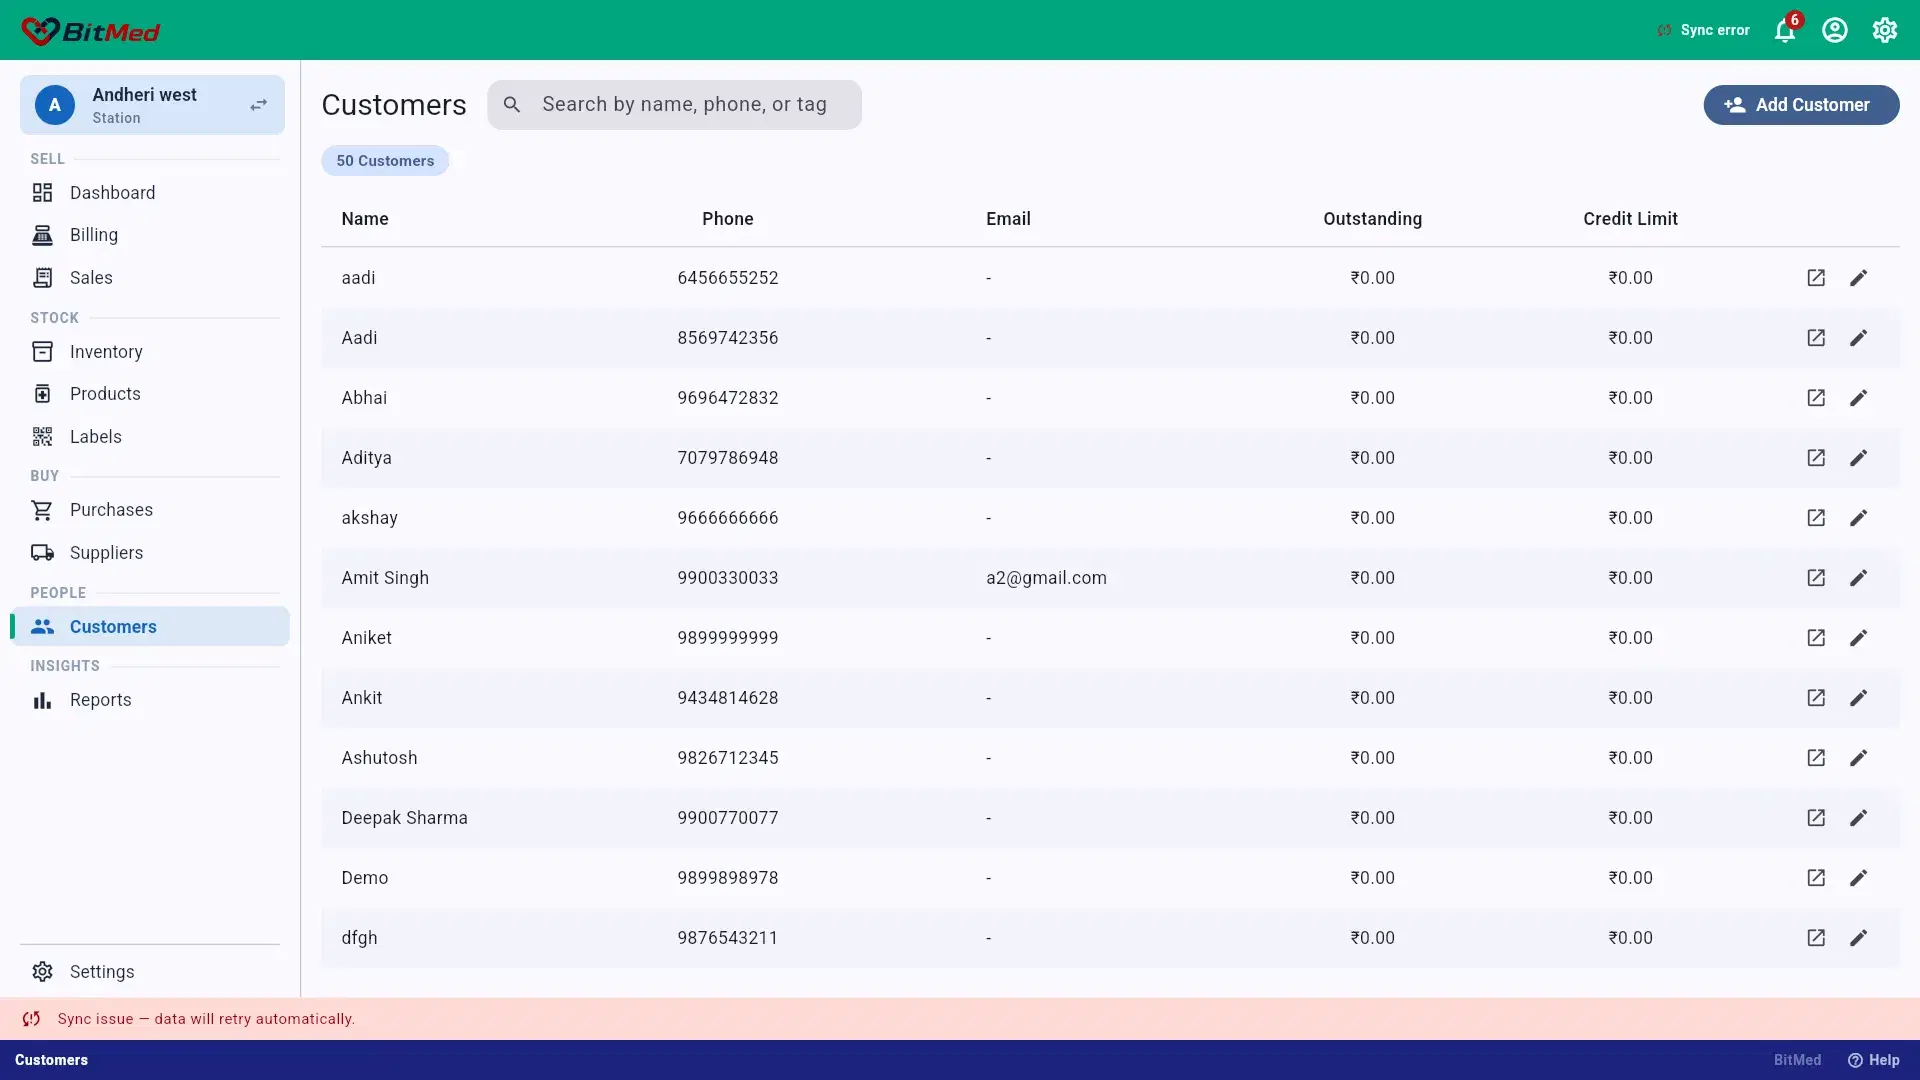Open the settings gear in the top bar
This screenshot has height=1080, width=1920.
1885,30
